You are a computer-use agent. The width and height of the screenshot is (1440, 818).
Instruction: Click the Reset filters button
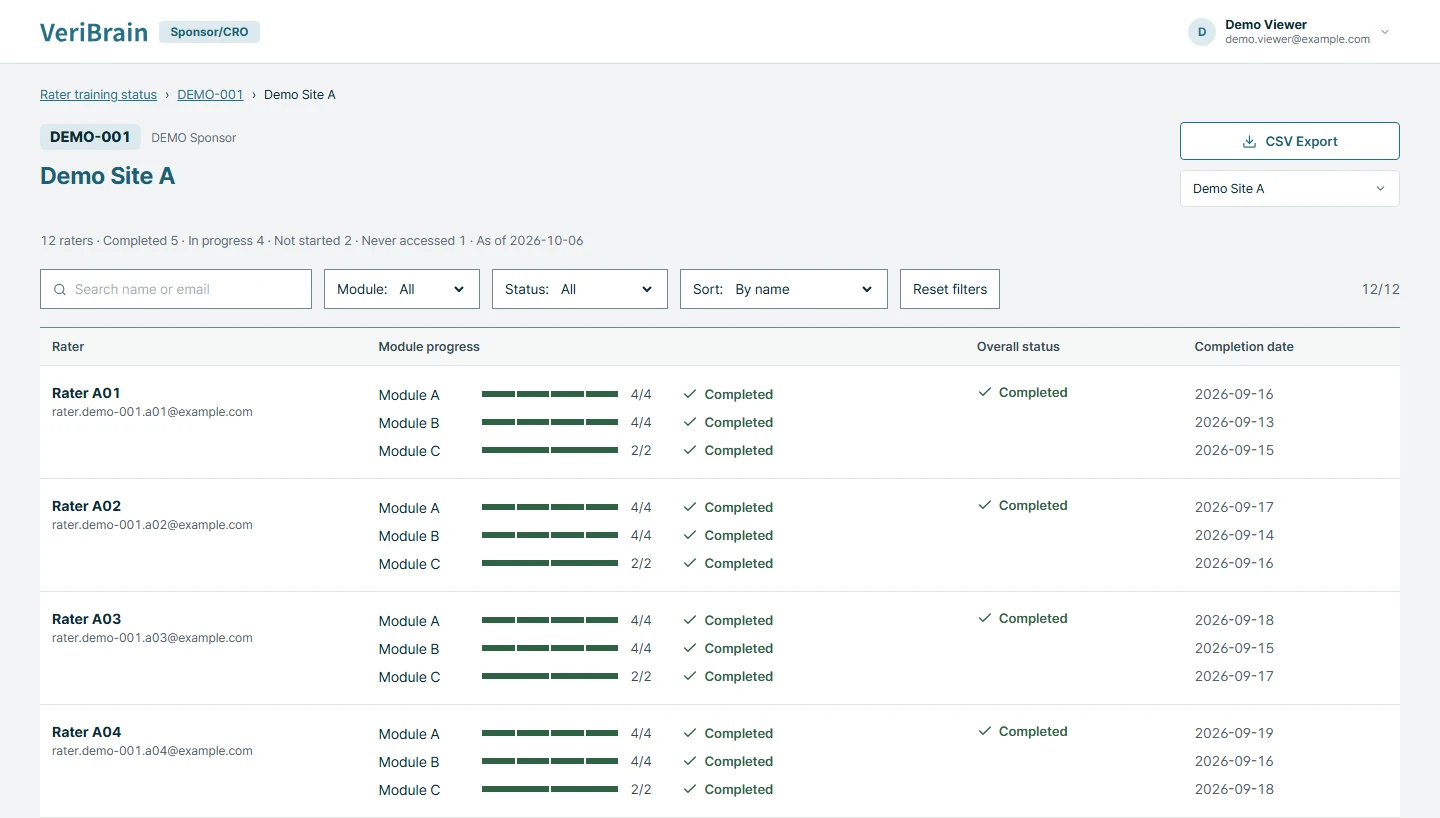(950, 289)
